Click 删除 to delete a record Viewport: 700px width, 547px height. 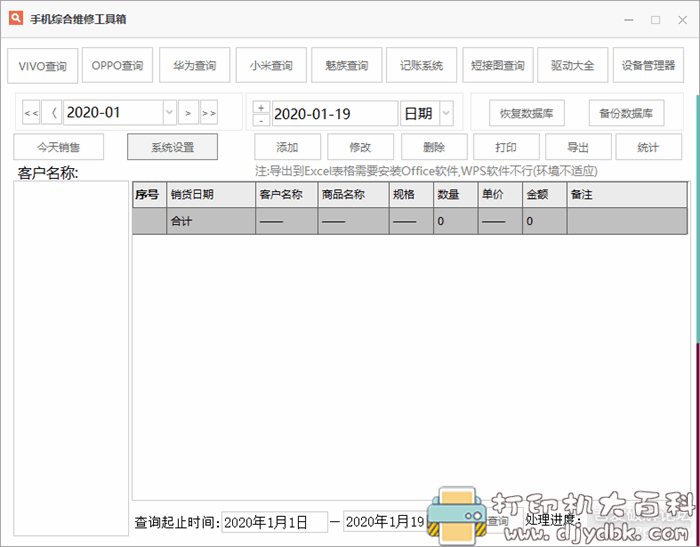tap(434, 147)
